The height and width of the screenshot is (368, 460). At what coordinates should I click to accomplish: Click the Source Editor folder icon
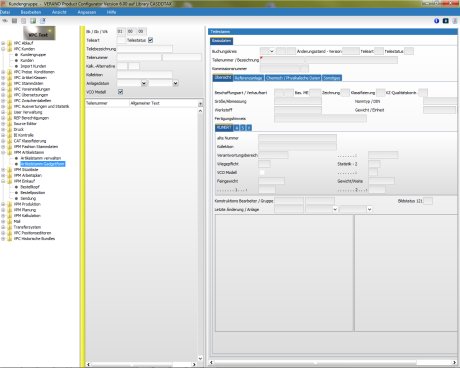tap(10, 124)
